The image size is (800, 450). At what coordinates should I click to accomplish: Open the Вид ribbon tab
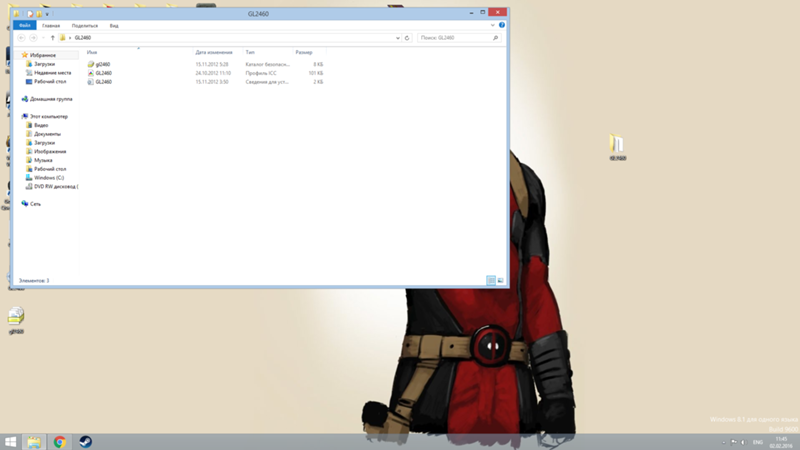(x=114, y=26)
